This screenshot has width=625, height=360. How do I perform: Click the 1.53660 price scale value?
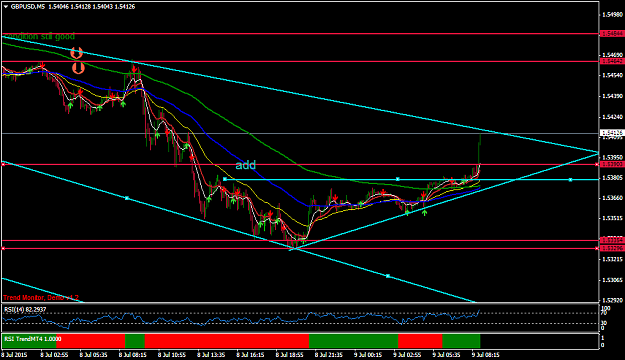click(x=613, y=198)
